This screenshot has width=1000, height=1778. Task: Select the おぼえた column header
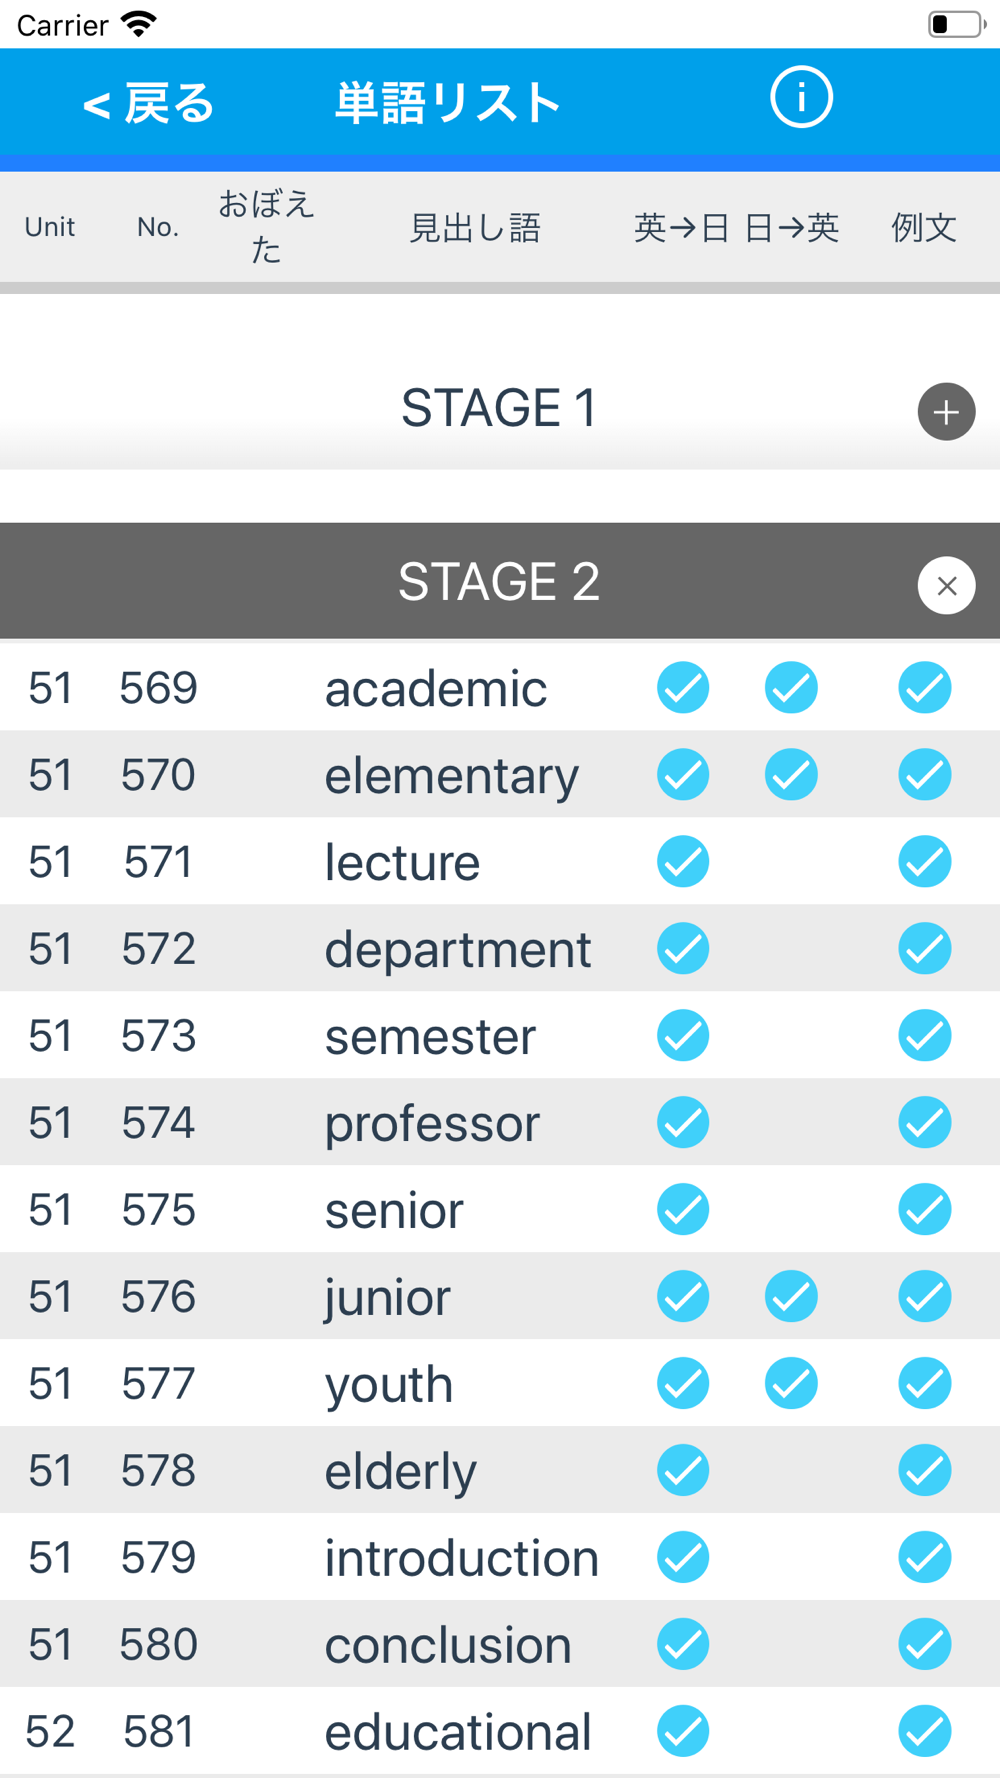click(x=266, y=227)
